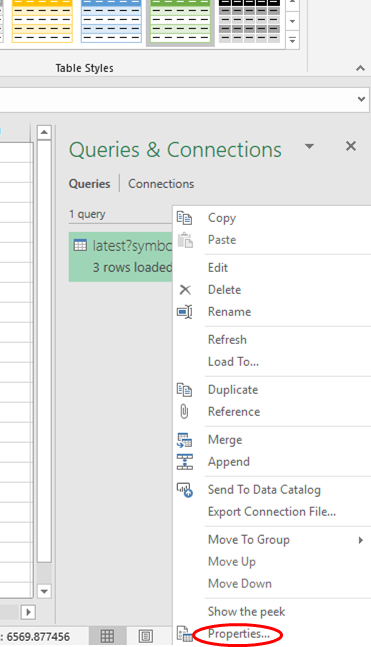Viewport: 371px width, 647px height.
Task: Click inside the formula bar
Action: (x=177, y=99)
